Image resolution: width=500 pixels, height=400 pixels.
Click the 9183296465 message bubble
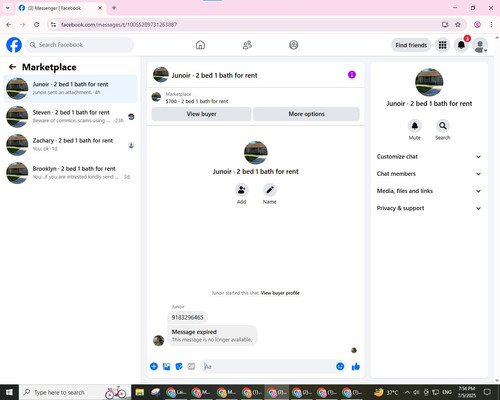(187, 317)
